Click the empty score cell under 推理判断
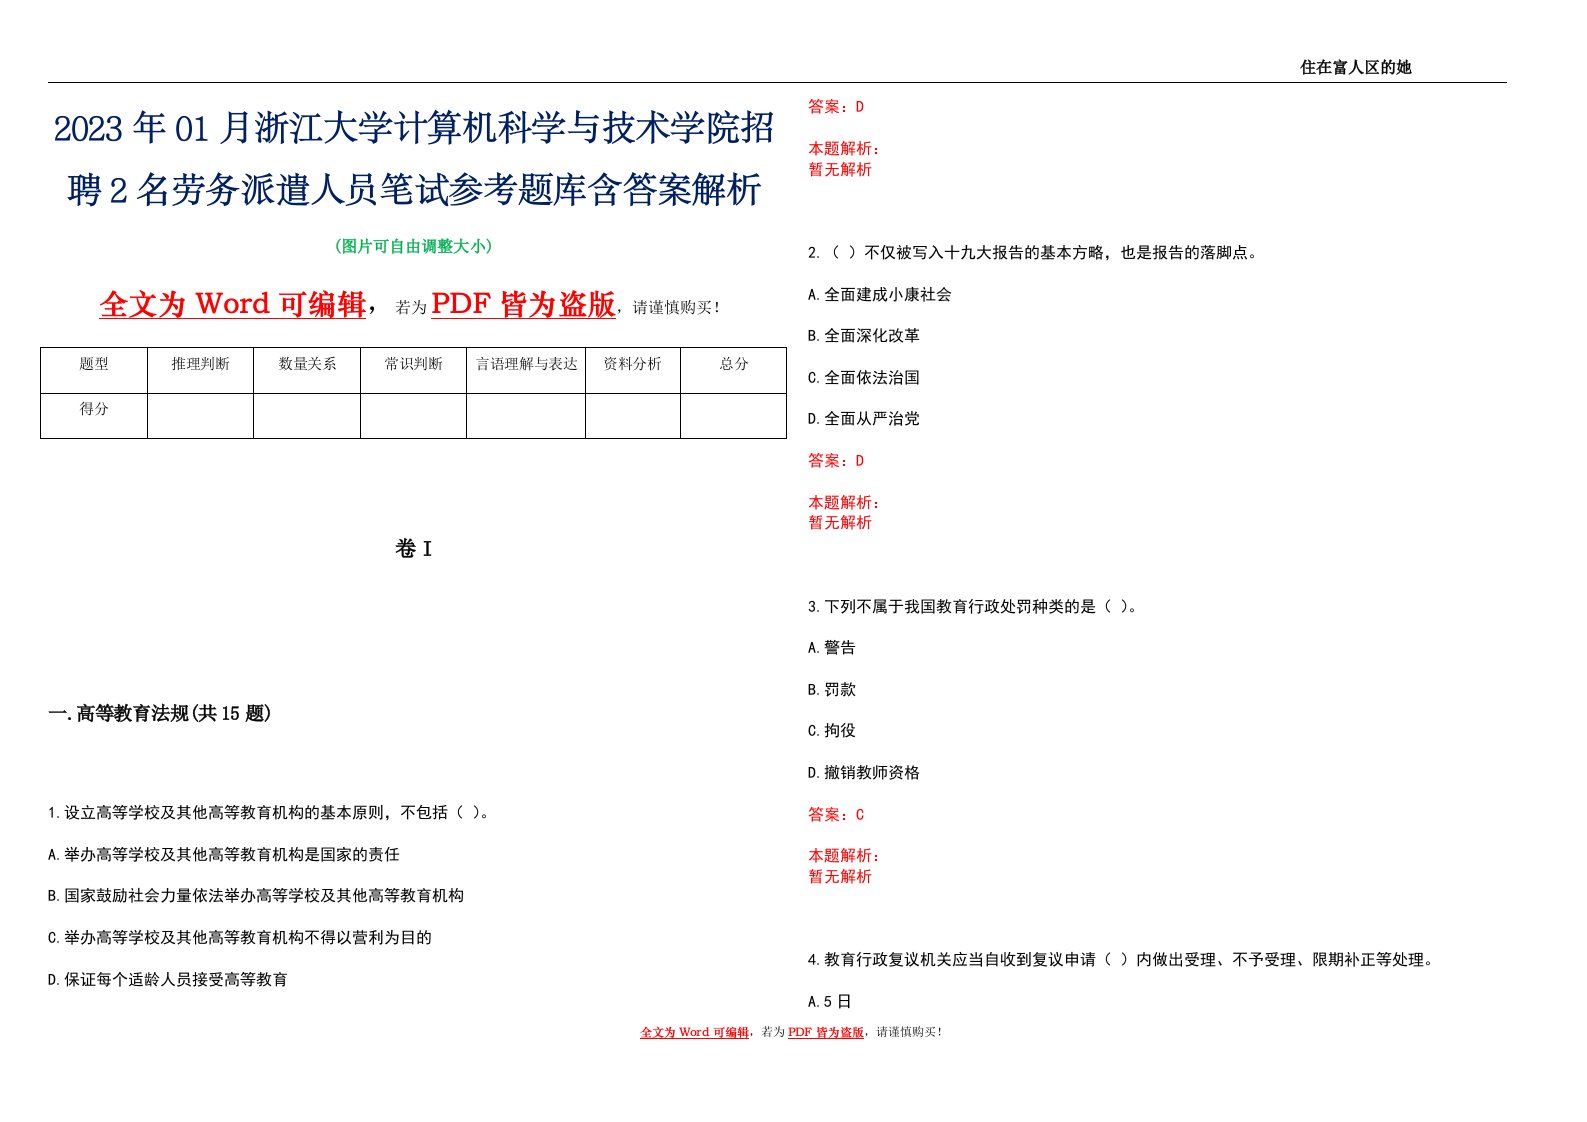The width and height of the screenshot is (1587, 1122). 200,415
